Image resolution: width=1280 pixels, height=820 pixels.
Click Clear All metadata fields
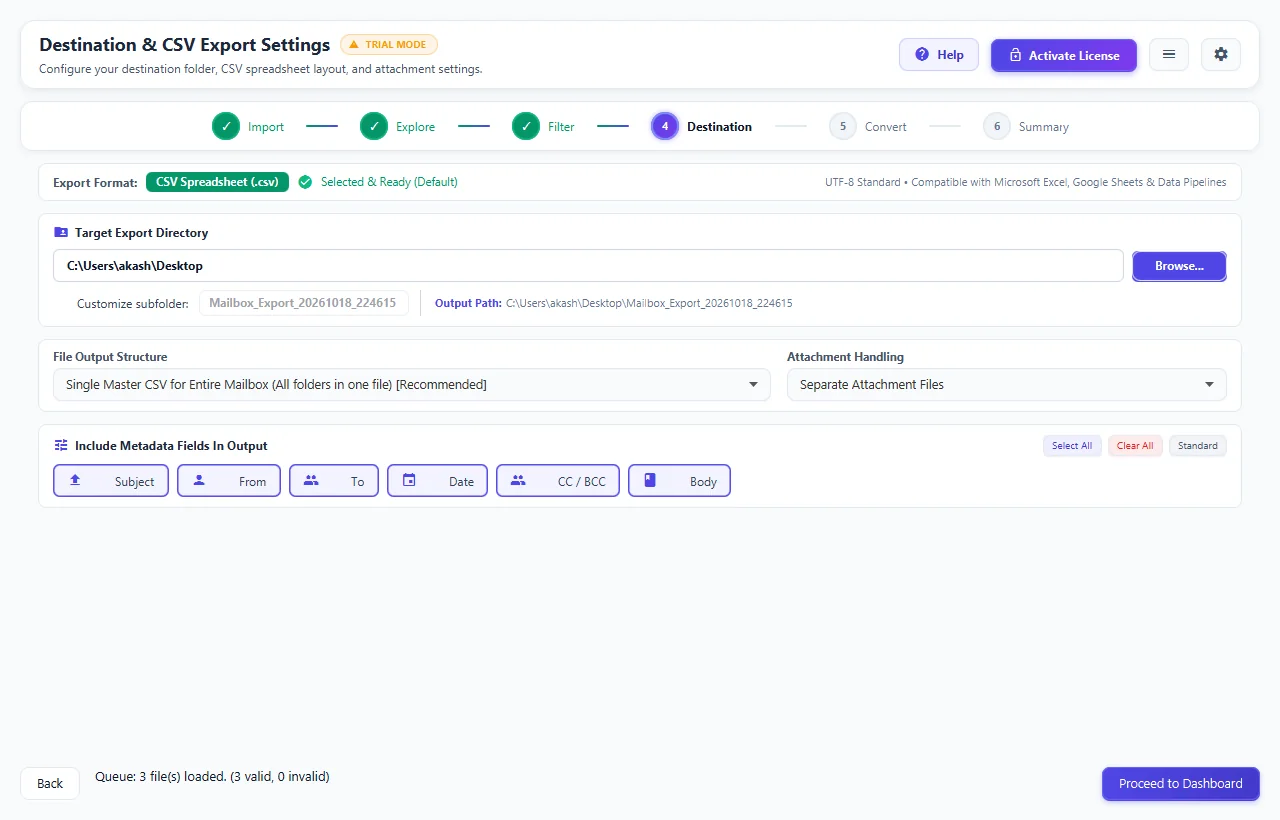(x=1135, y=446)
